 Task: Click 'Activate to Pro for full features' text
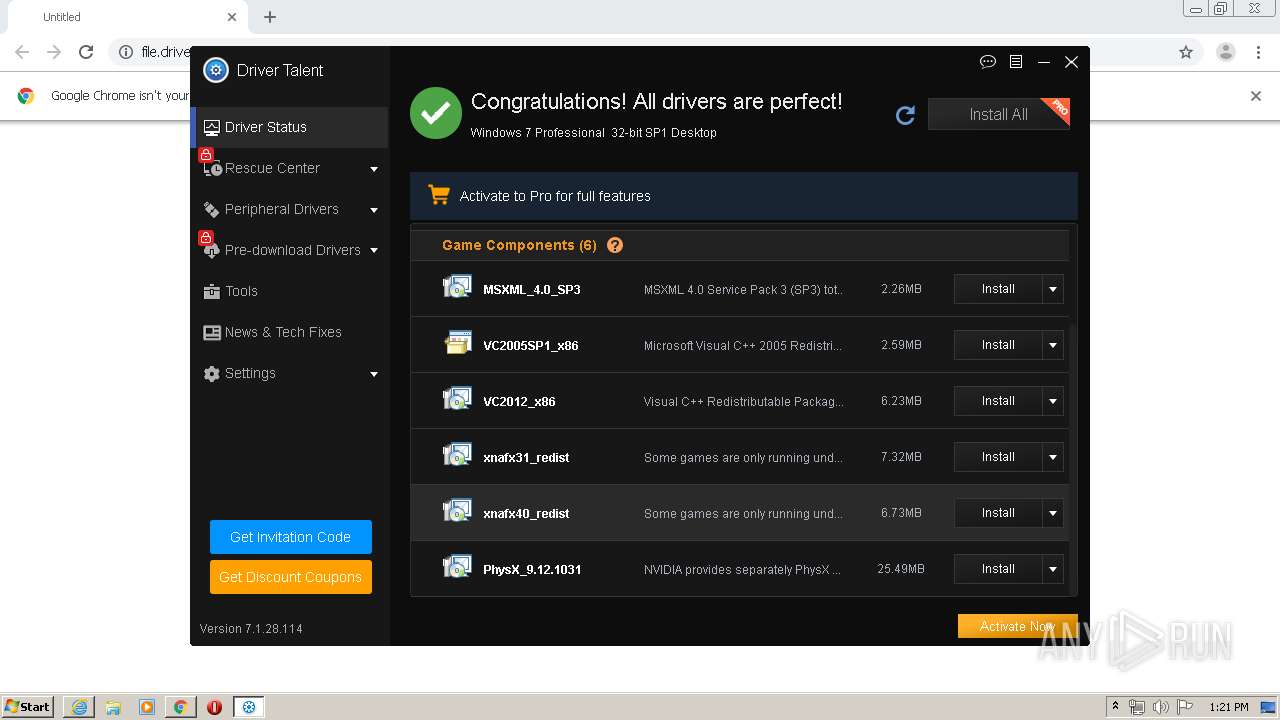pos(555,196)
